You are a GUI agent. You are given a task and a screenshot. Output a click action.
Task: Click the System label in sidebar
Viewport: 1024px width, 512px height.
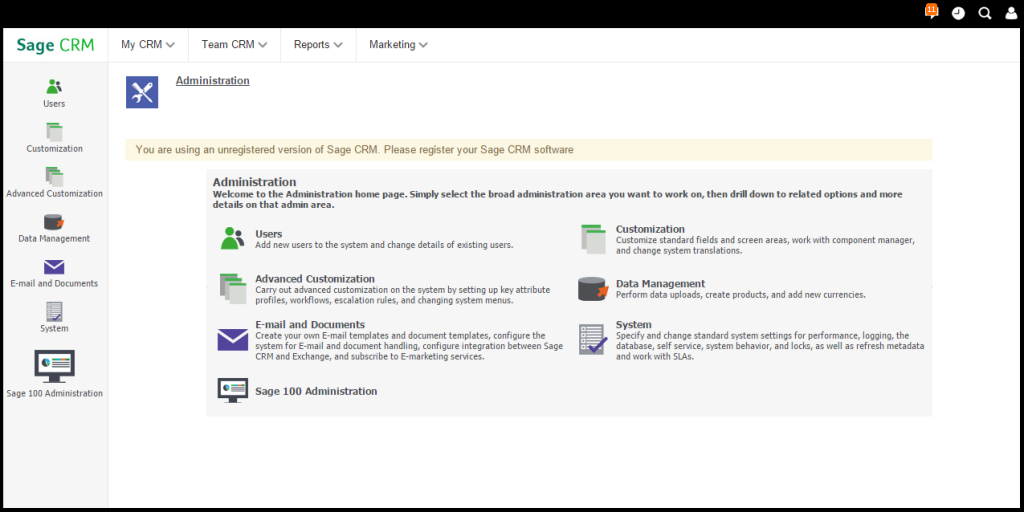54,328
